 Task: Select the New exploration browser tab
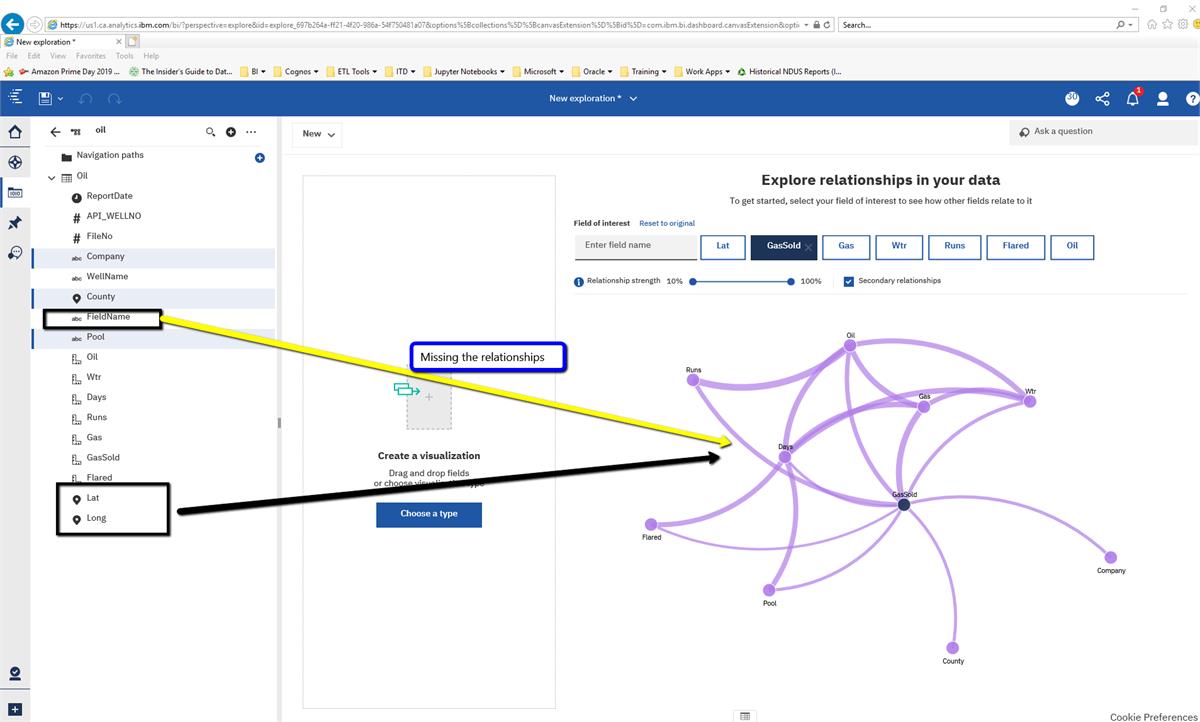click(62, 42)
